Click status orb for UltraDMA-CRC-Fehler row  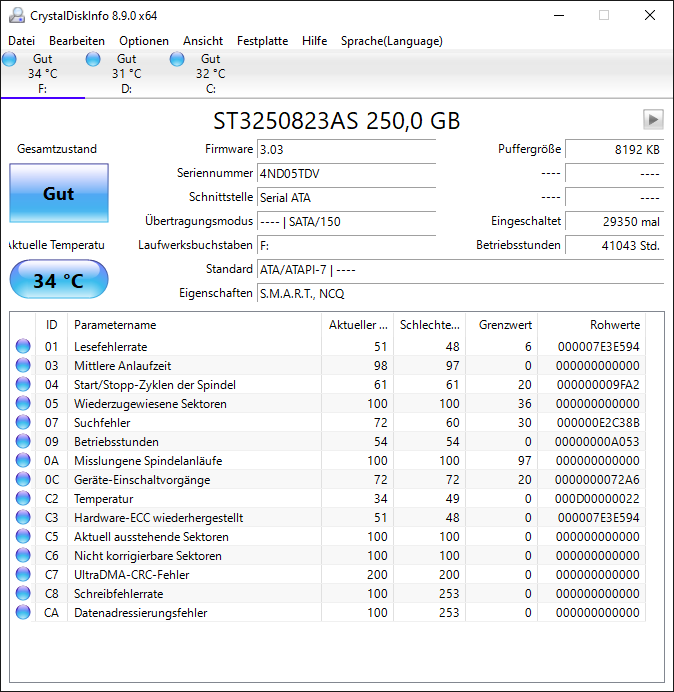coord(23,574)
